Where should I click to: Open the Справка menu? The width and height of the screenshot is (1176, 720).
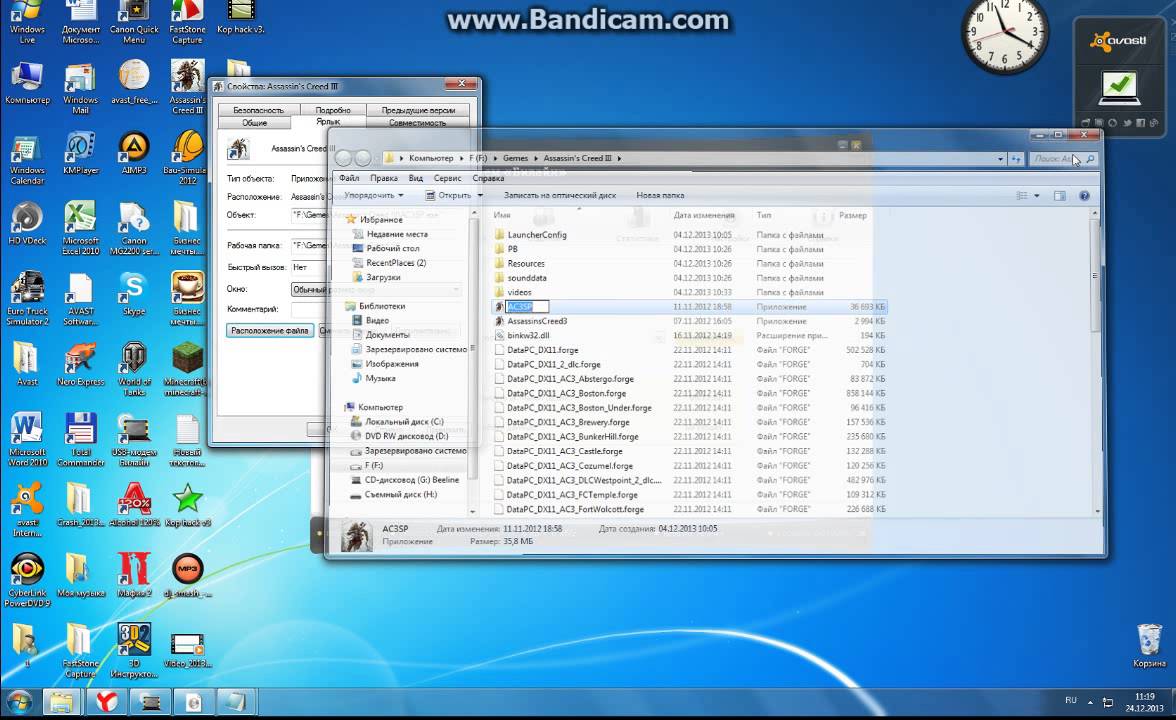click(488, 178)
